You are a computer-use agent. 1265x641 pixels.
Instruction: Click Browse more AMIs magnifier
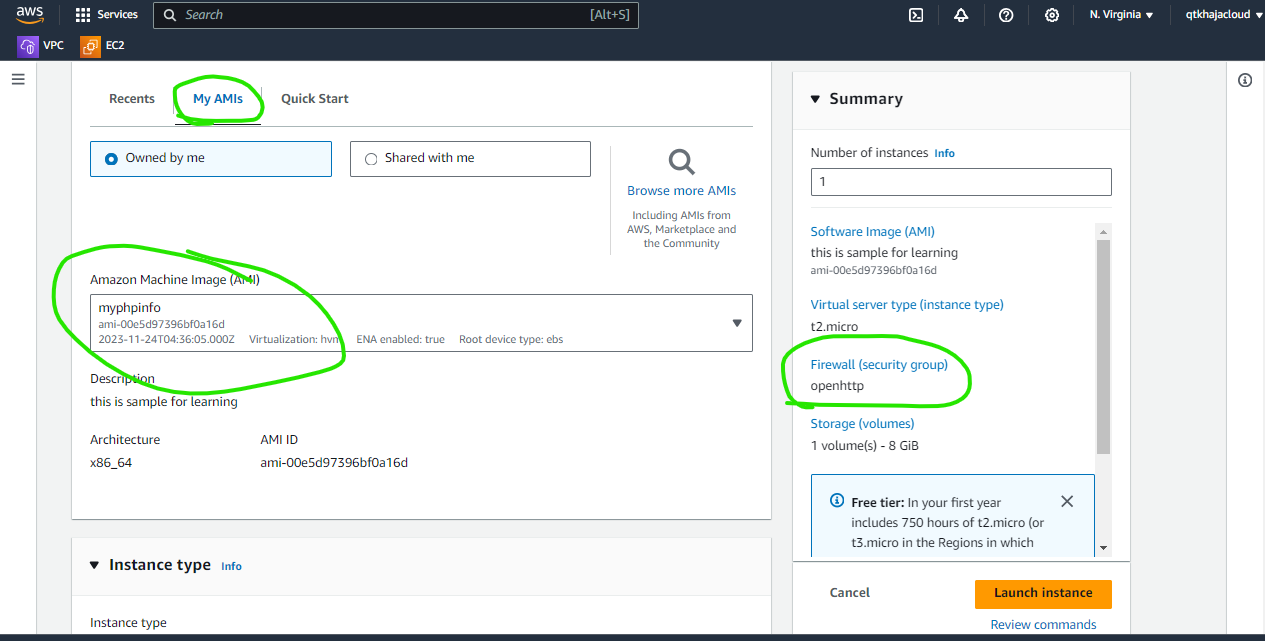coord(681,162)
